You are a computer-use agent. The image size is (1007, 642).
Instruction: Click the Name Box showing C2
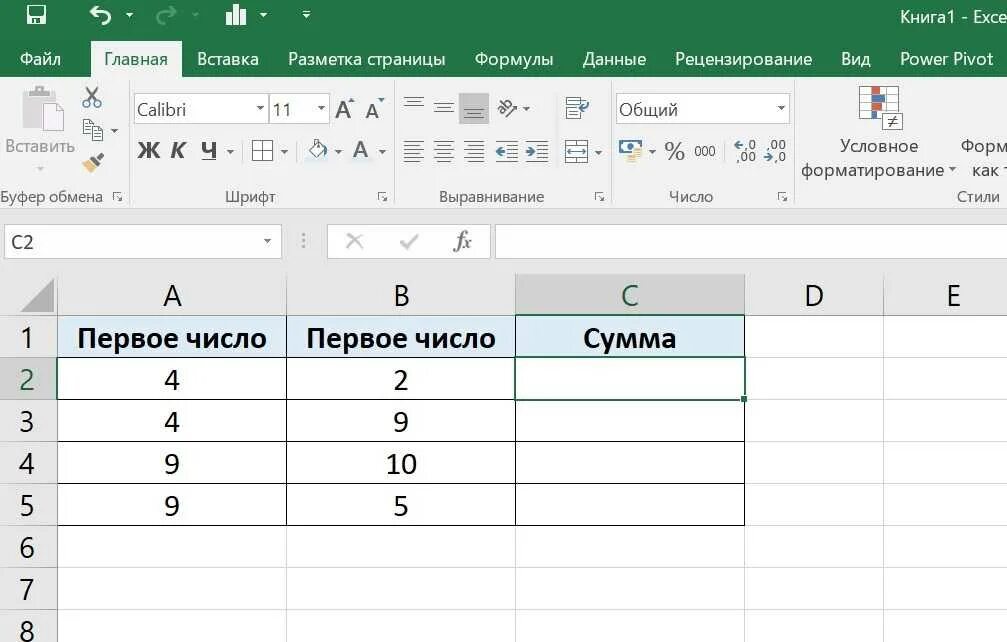(143, 241)
